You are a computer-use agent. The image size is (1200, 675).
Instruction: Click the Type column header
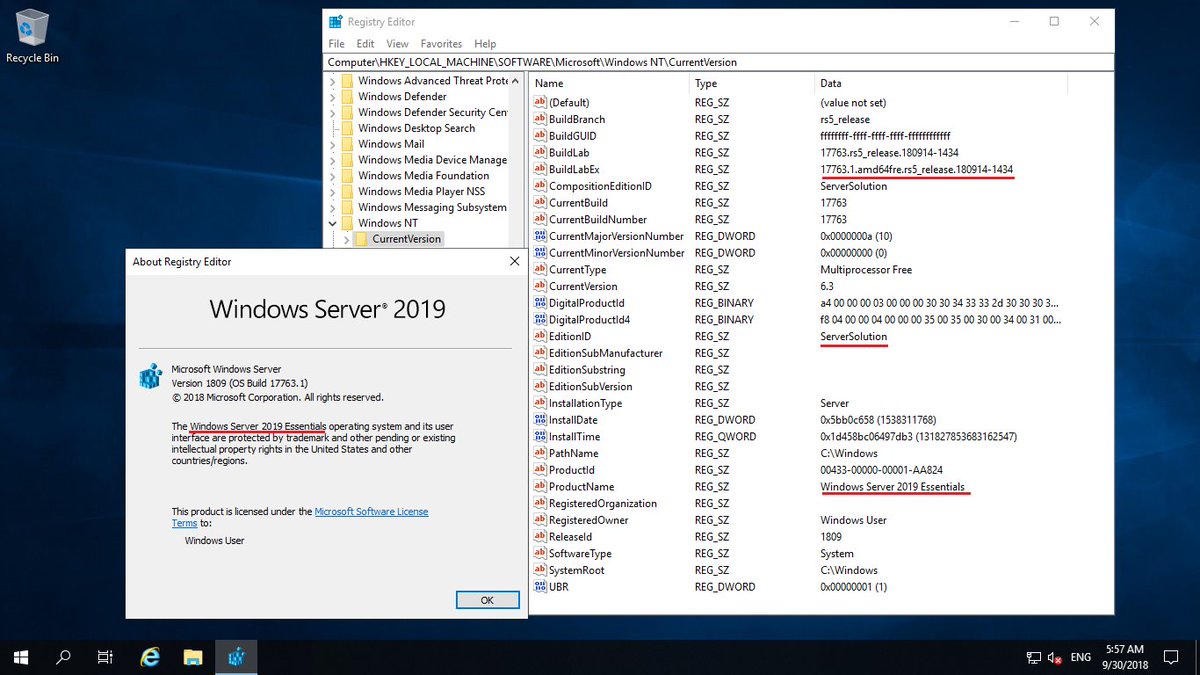point(753,84)
